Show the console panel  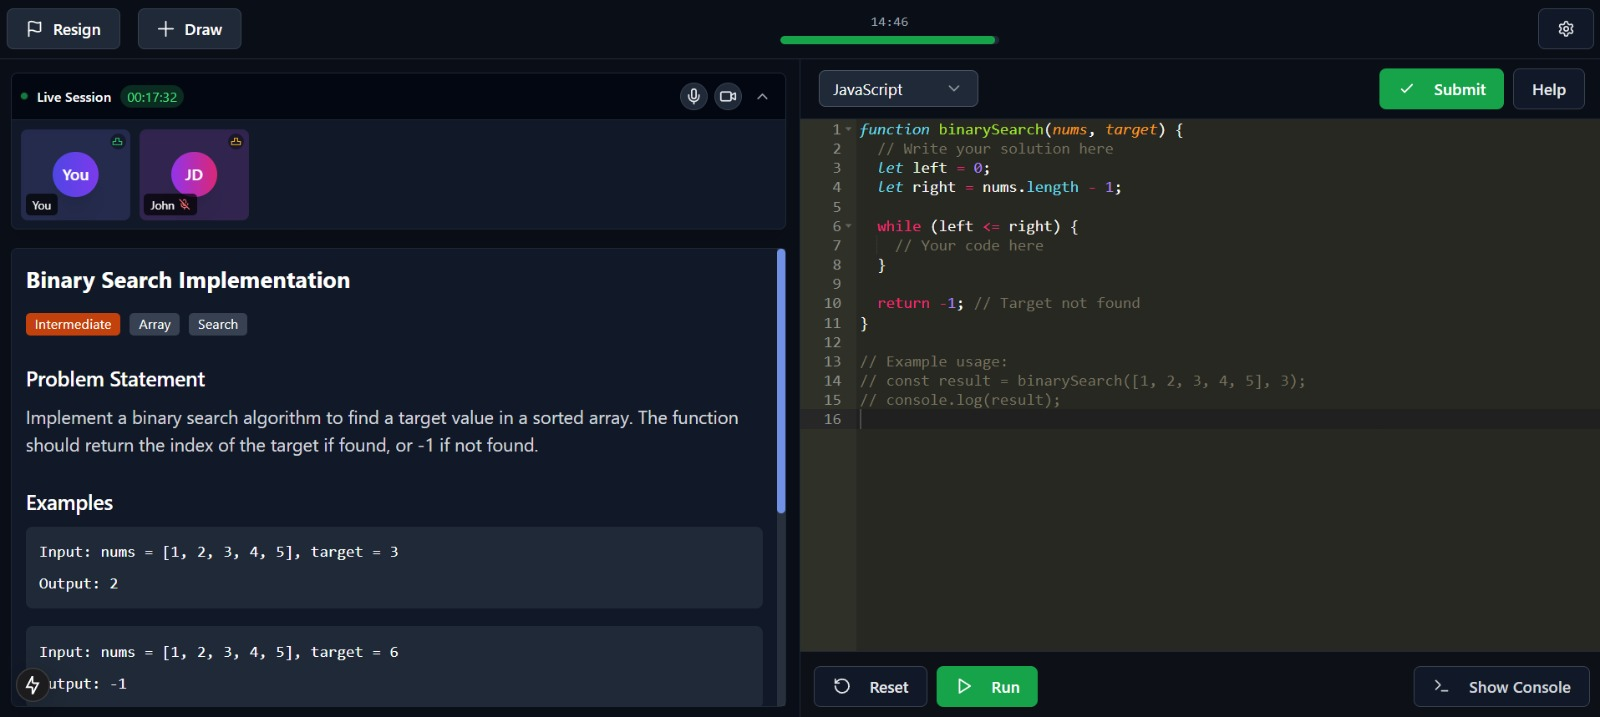pyautogui.click(x=1501, y=687)
